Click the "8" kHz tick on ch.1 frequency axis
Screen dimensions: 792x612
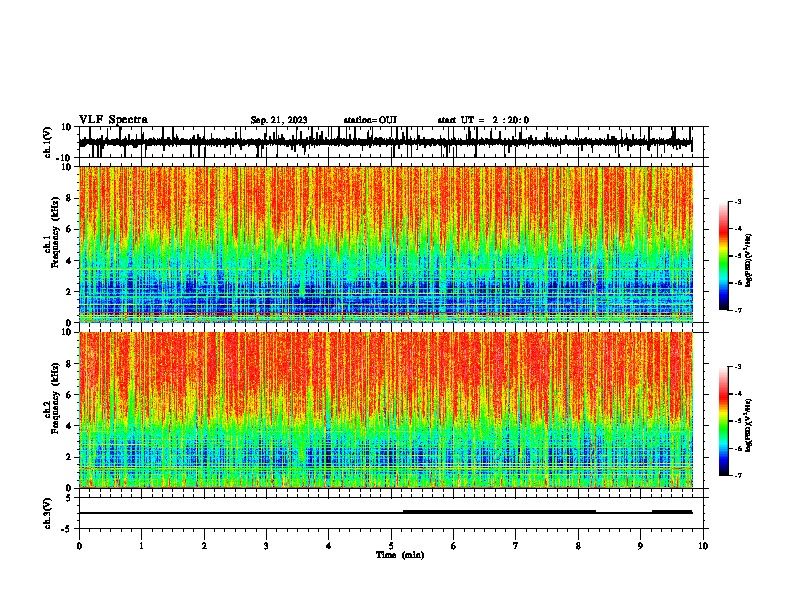[x=69, y=198]
